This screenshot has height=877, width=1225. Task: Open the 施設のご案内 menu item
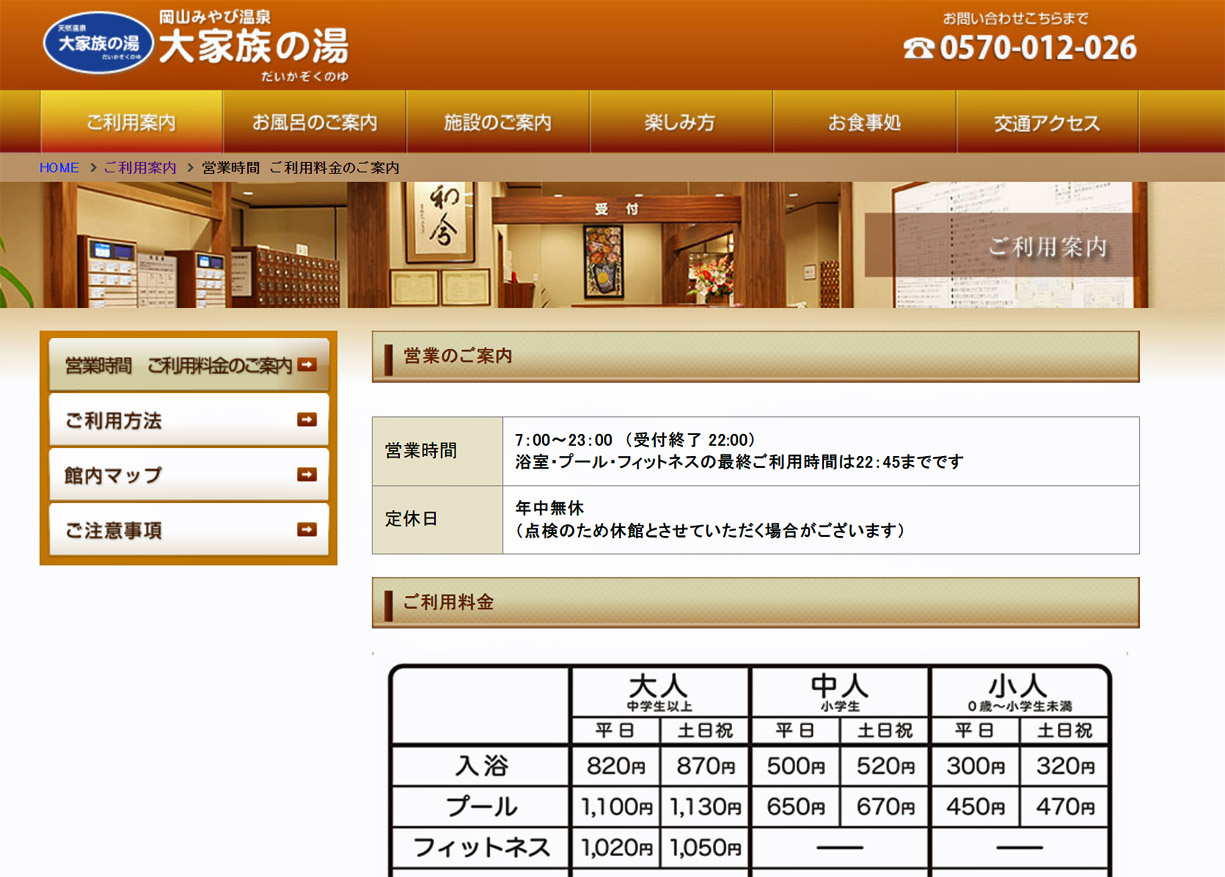coord(497,122)
